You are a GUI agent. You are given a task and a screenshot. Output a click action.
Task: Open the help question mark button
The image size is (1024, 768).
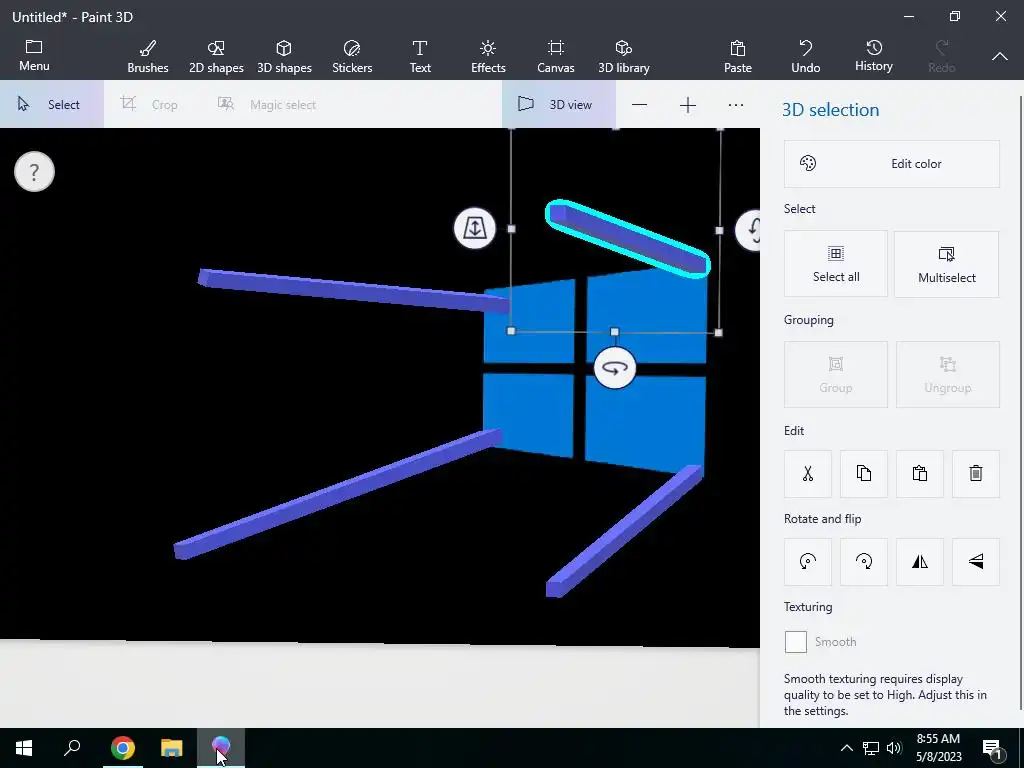click(x=34, y=172)
